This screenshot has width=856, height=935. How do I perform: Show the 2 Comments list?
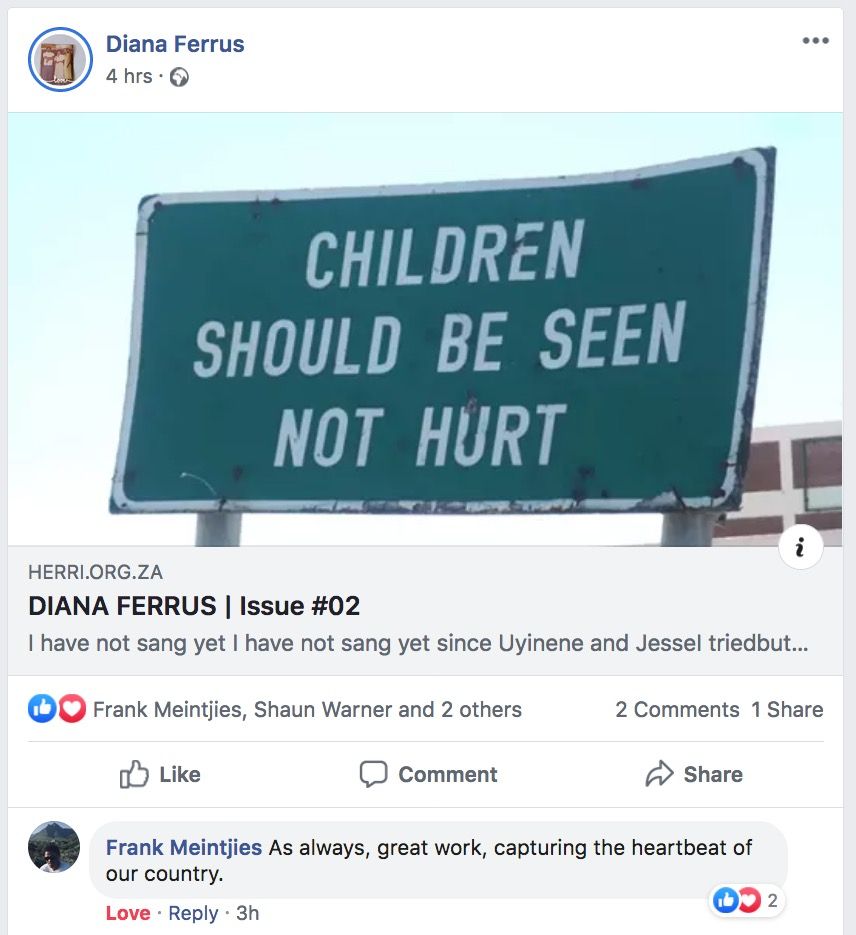pos(677,710)
